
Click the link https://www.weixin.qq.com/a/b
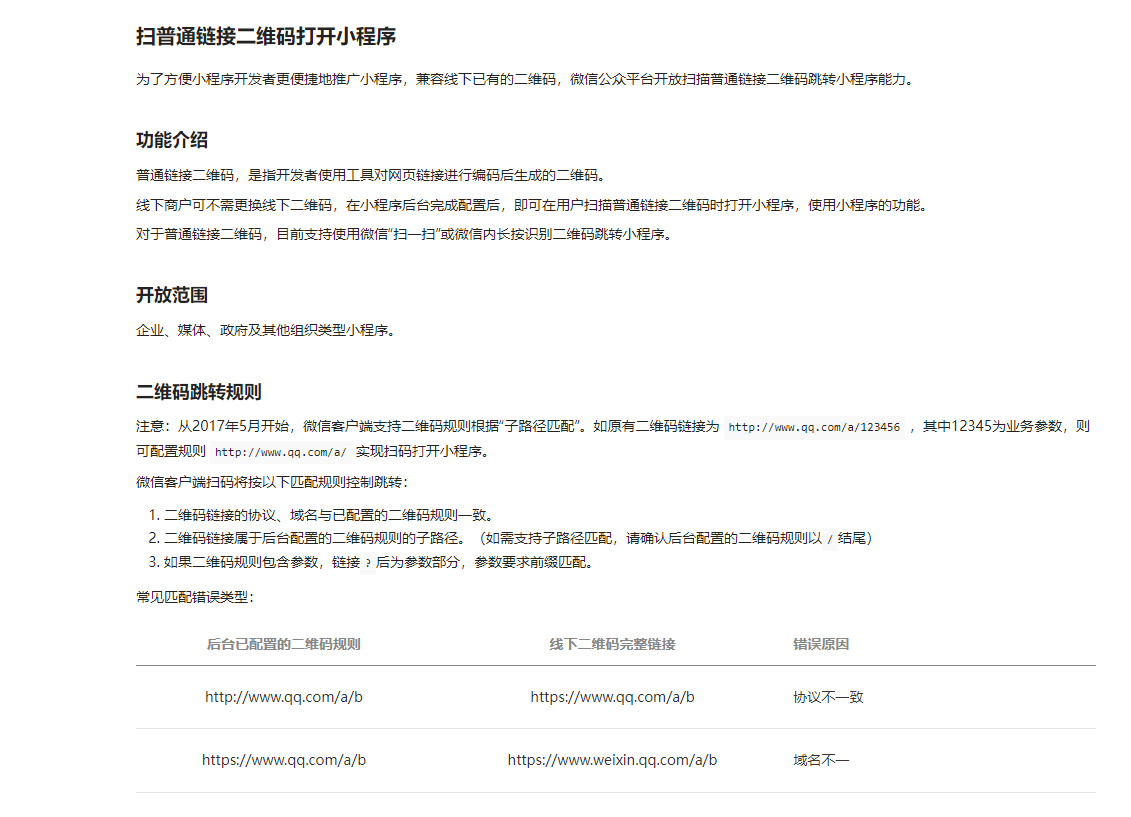(612, 760)
